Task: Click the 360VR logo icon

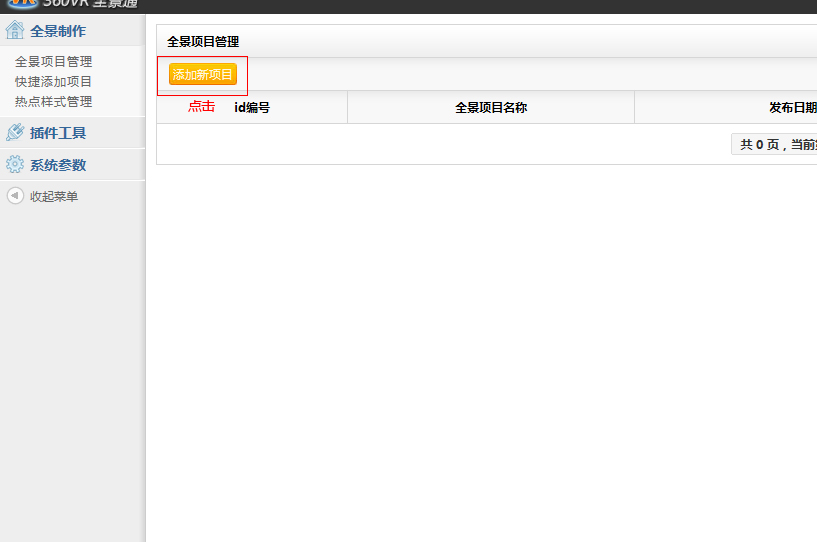Action: click(21, 3)
